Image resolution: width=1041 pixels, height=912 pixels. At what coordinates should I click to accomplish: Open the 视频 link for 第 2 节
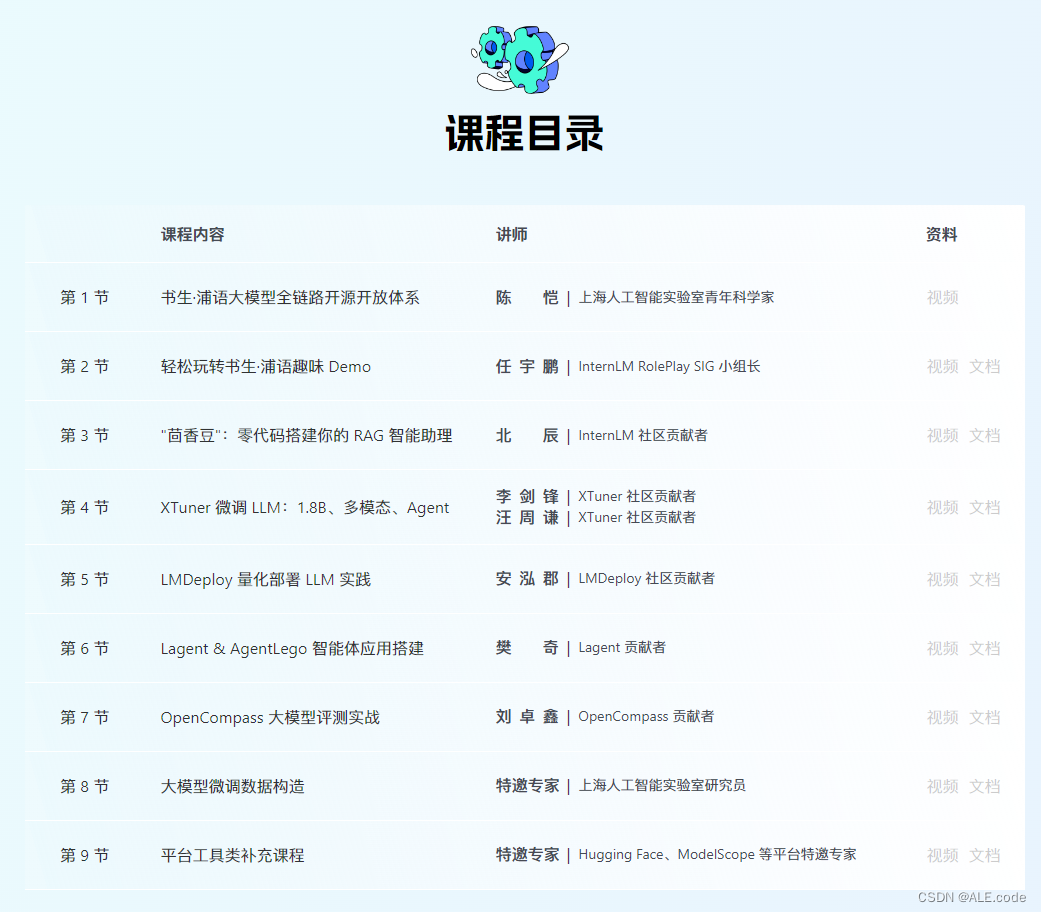[x=942, y=366]
